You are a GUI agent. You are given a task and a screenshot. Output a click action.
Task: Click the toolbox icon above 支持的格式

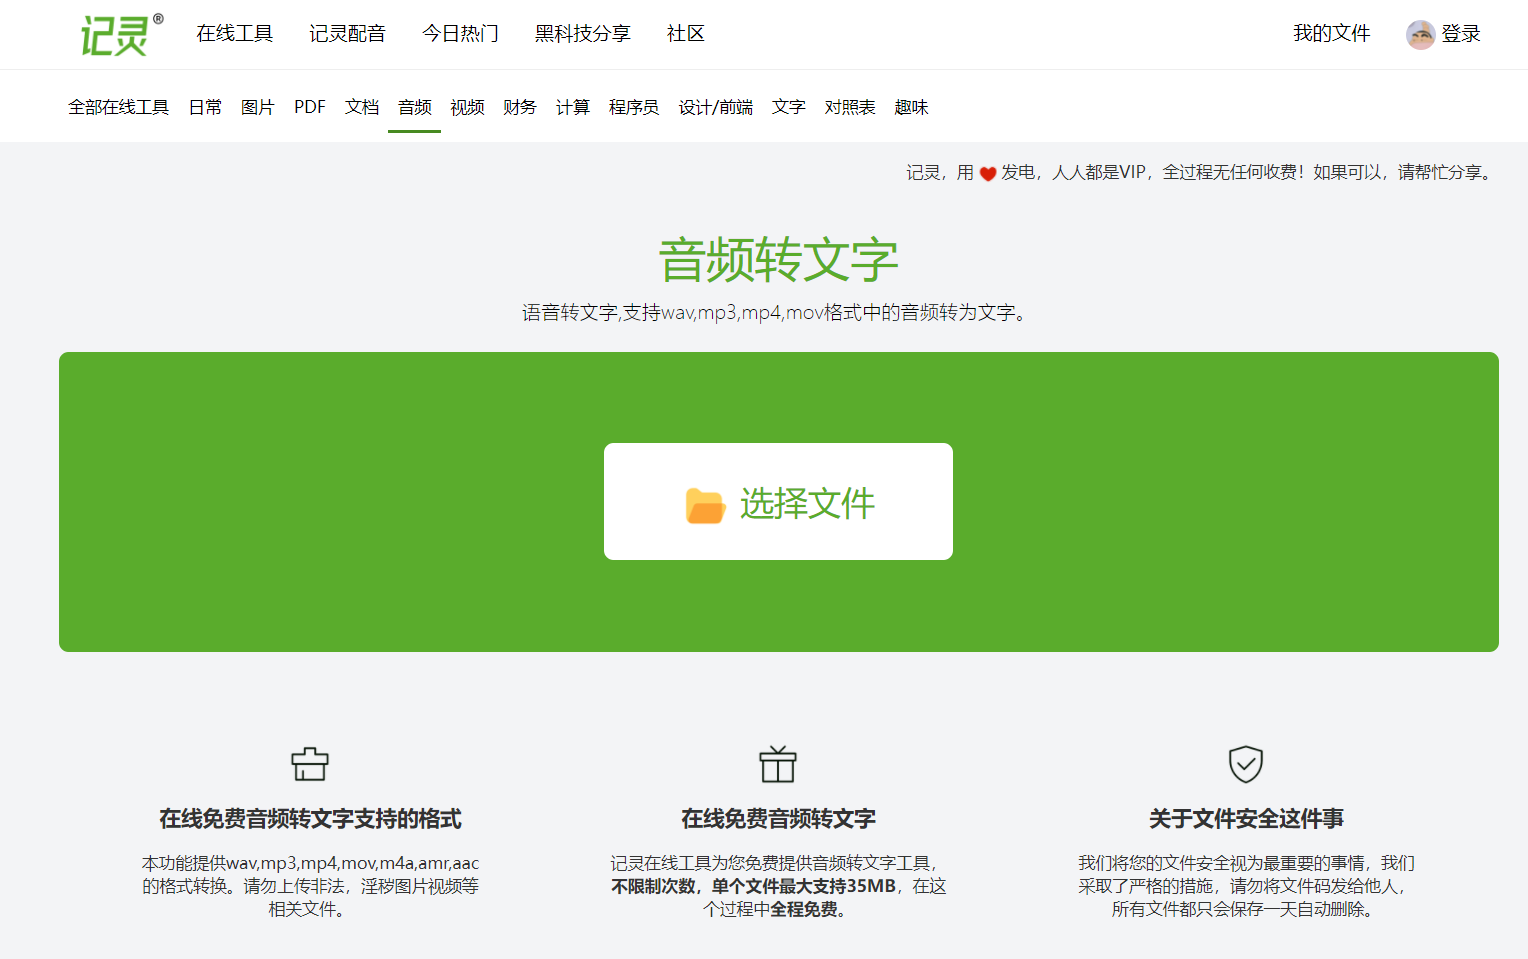[310, 764]
